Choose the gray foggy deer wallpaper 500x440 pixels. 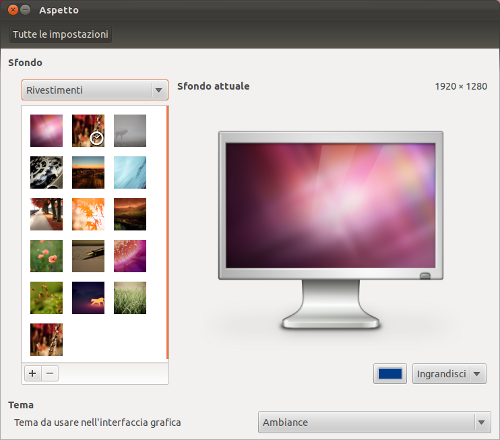[x=130, y=131]
